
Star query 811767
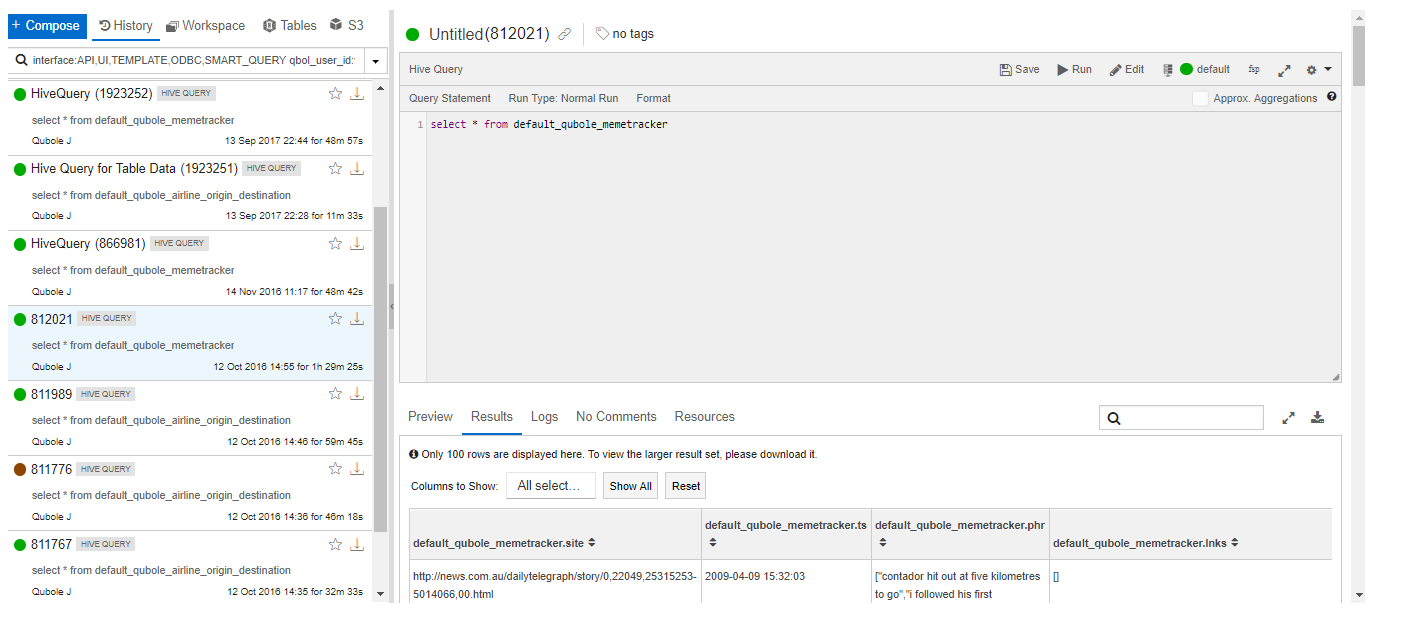[x=336, y=544]
